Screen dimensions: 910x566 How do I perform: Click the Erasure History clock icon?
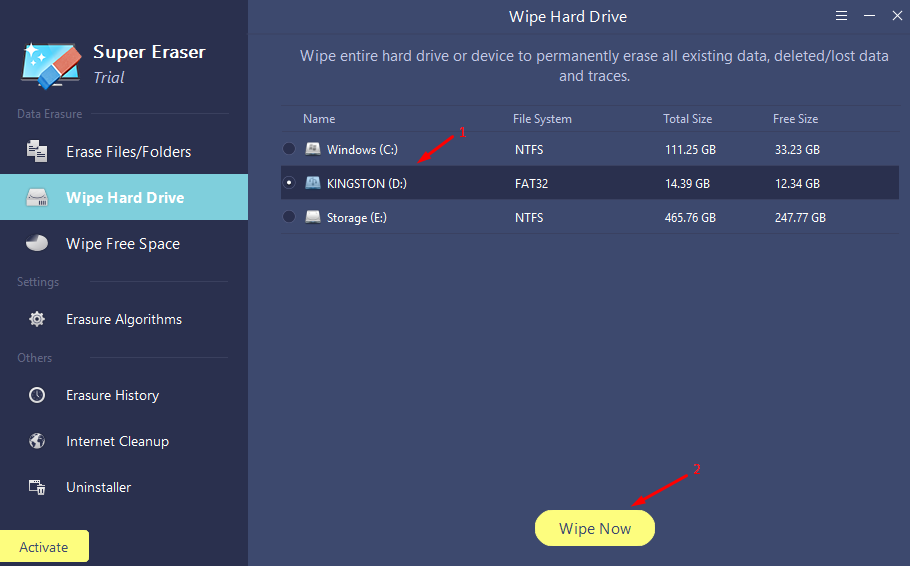coord(37,395)
